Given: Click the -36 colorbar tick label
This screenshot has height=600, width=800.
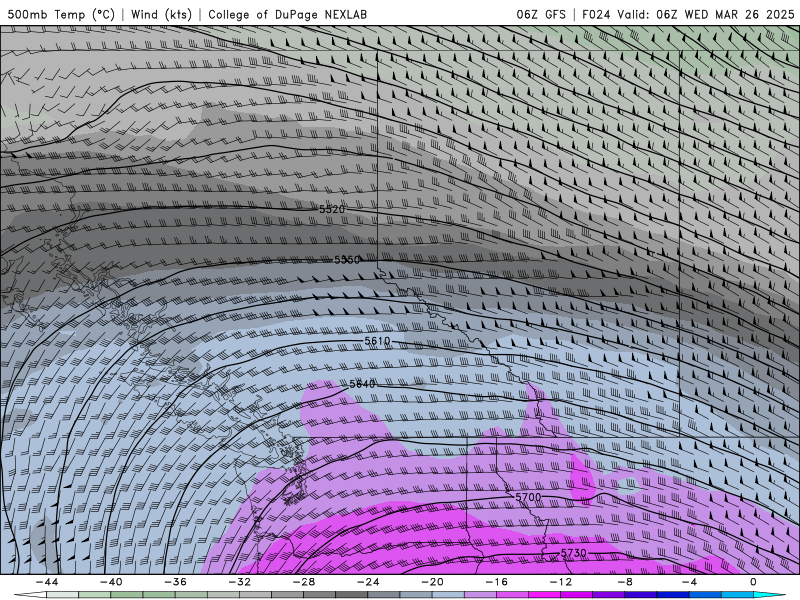Looking at the screenshot, I should pyautogui.click(x=176, y=582).
